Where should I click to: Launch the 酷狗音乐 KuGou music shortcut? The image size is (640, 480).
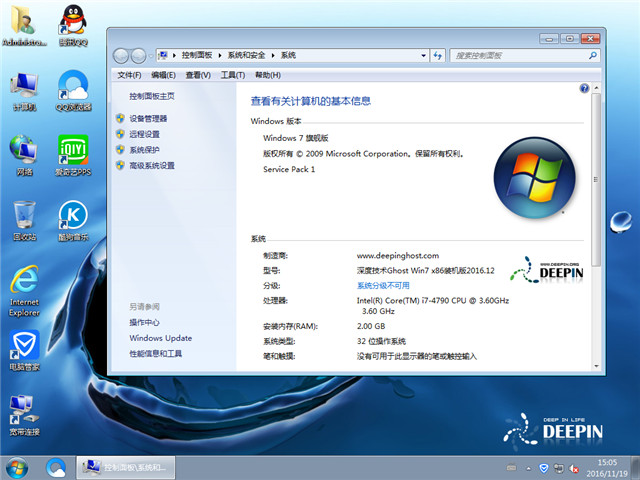(x=73, y=220)
